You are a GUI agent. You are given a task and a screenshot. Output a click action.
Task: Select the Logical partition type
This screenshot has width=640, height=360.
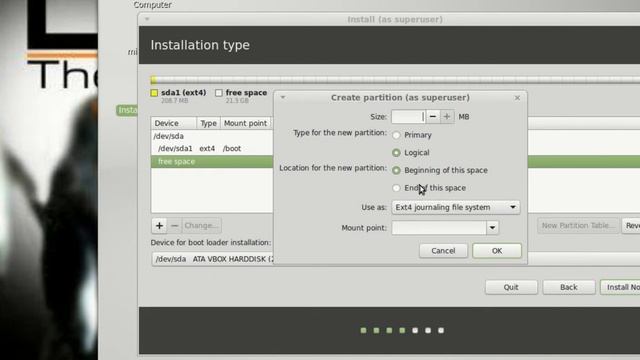click(396, 153)
